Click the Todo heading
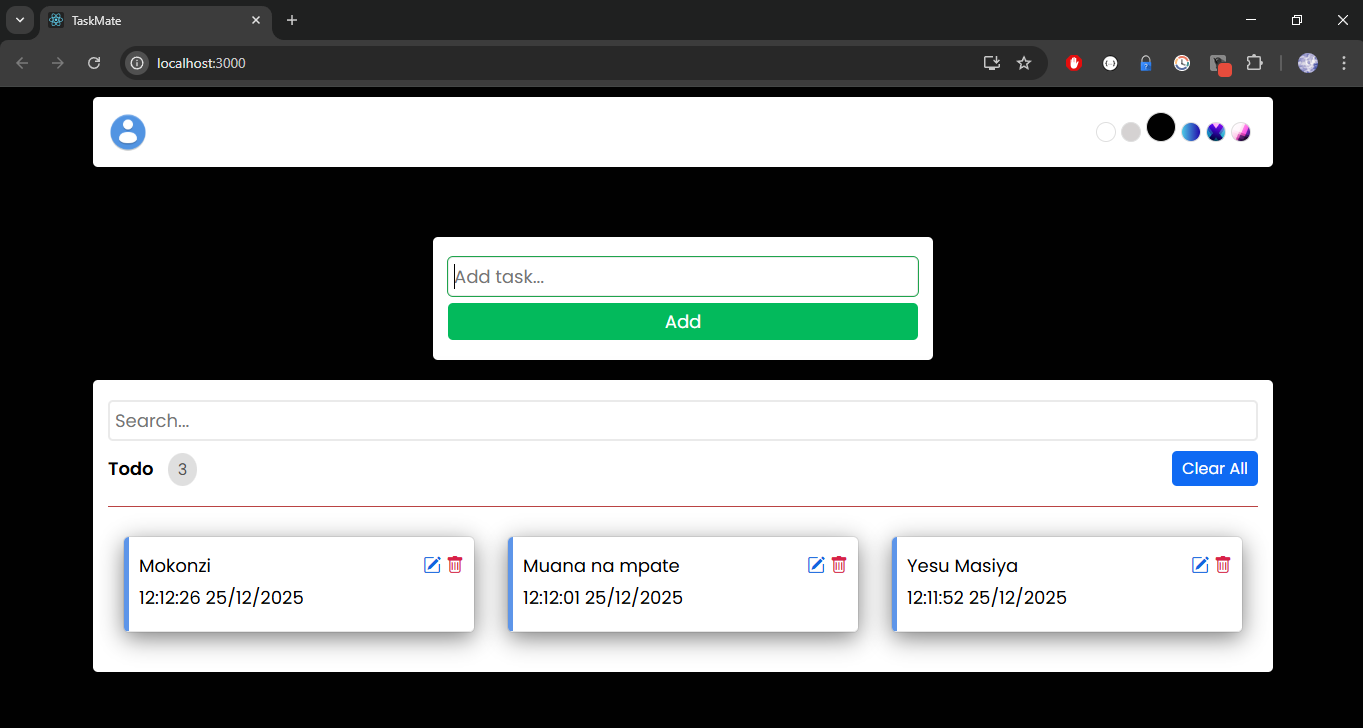Screen dimensions: 1363x728 [x=131, y=469]
